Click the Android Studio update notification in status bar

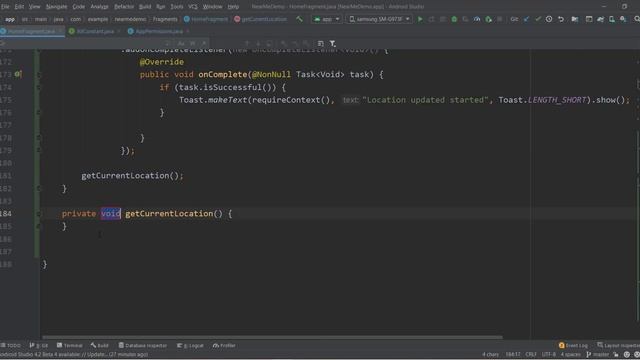click(x=74, y=354)
